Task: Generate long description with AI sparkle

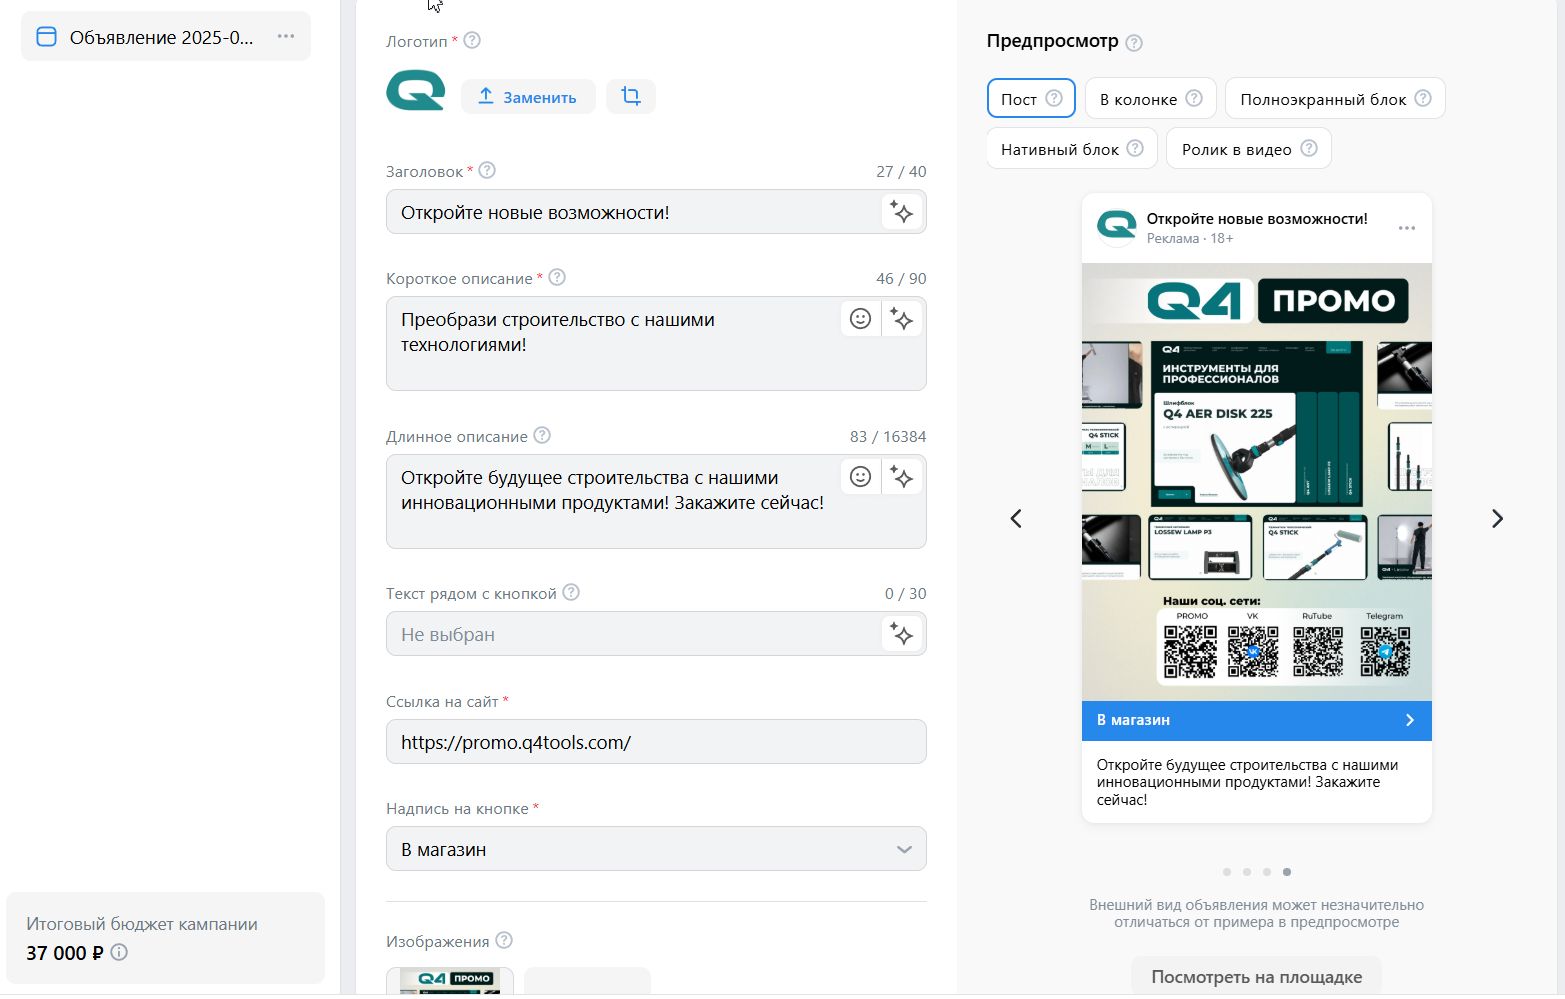Action: tap(902, 477)
